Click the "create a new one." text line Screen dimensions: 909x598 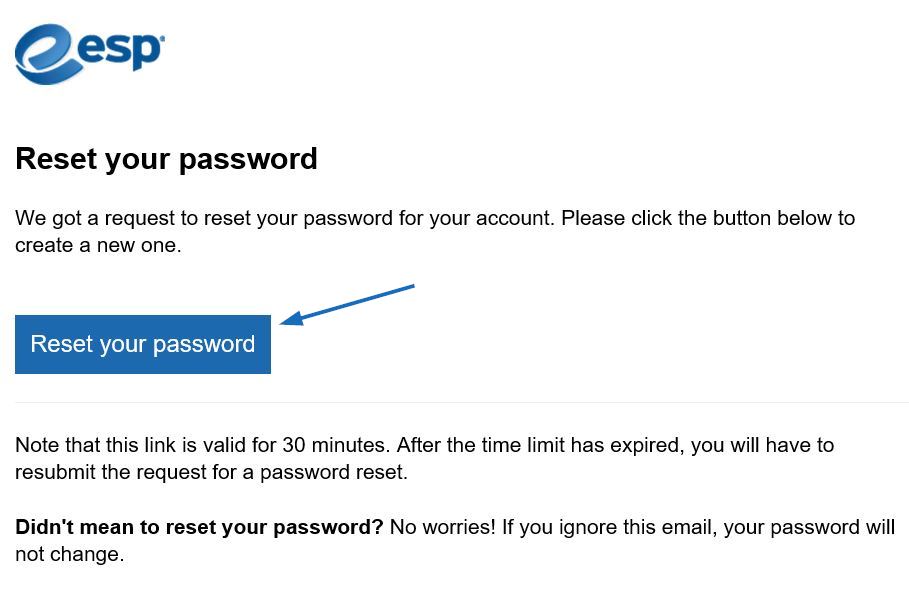[x=99, y=245]
